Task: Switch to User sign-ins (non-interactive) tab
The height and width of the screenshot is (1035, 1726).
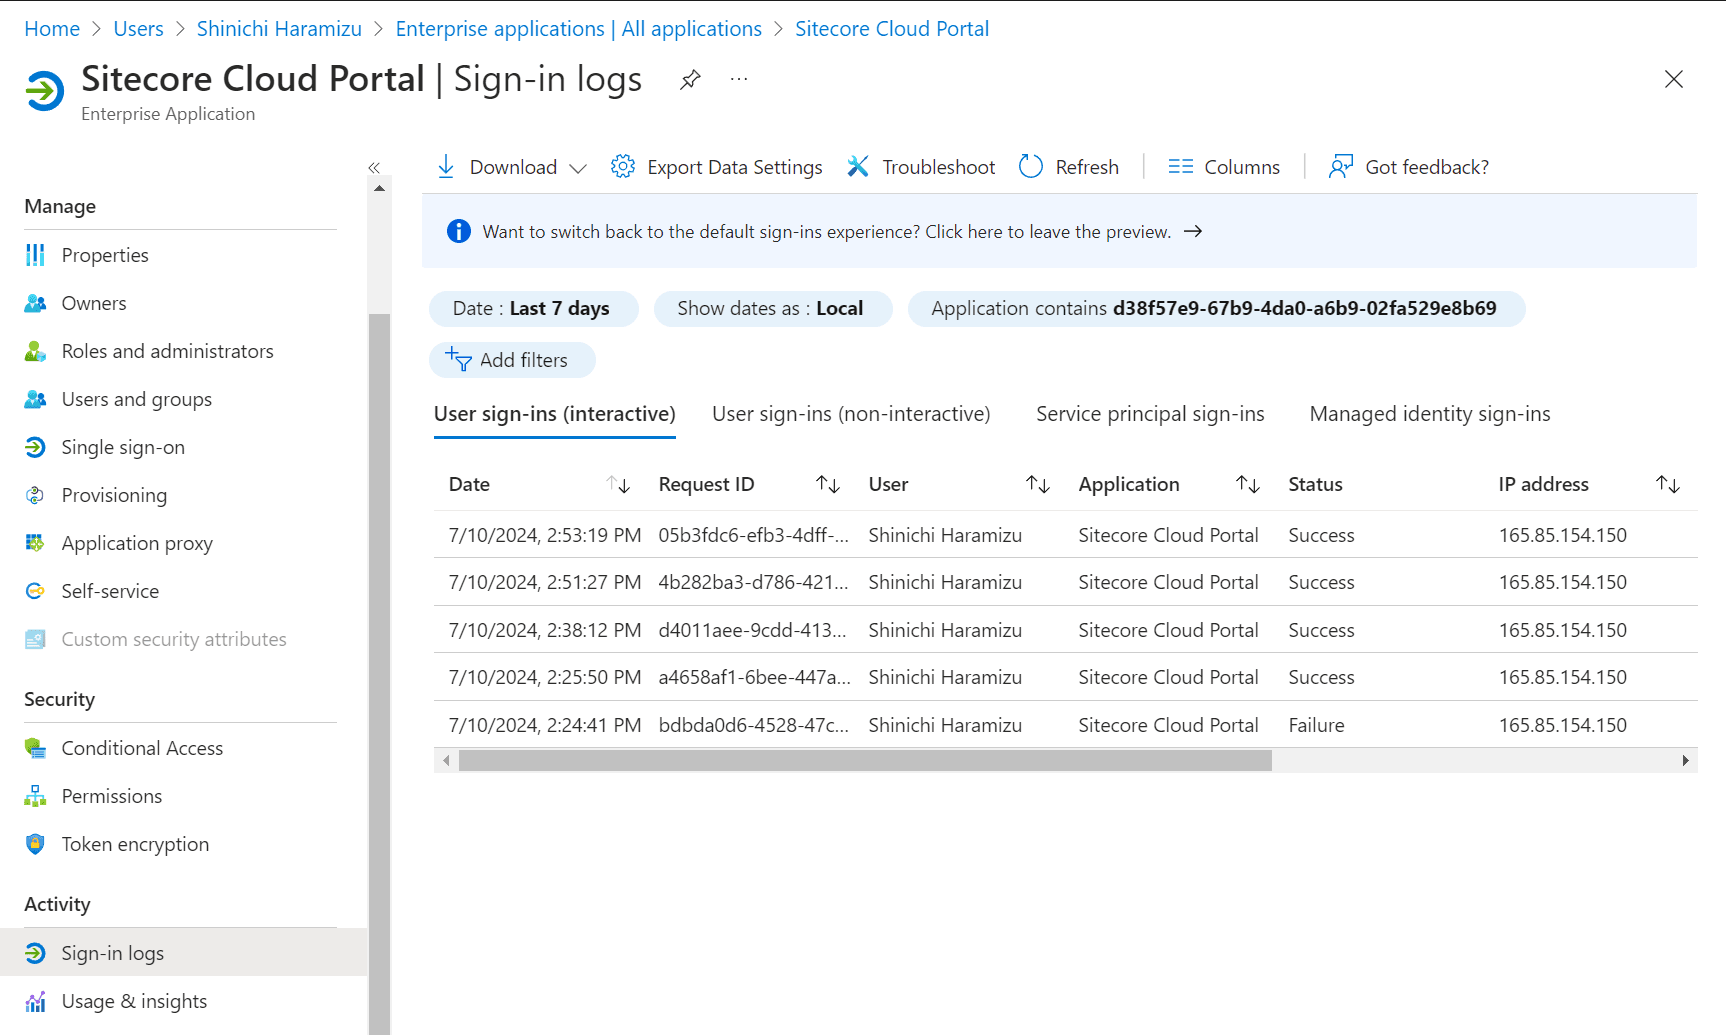Action: point(851,414)
